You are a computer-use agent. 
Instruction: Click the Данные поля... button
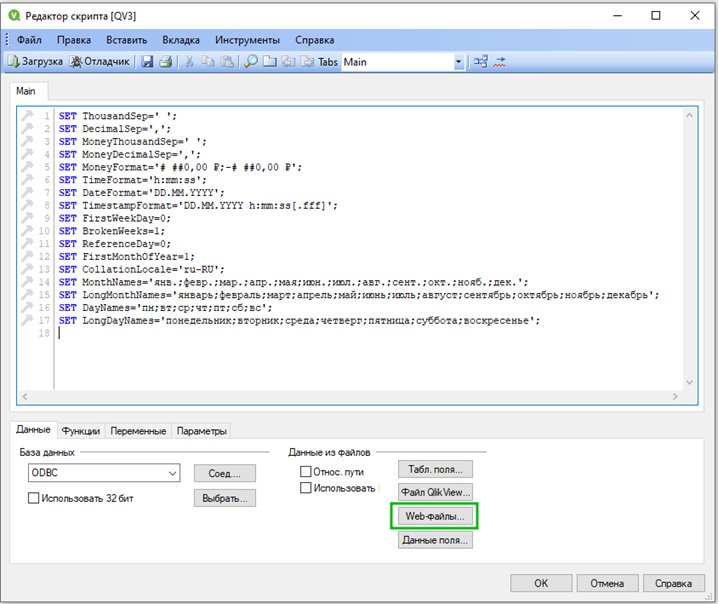(x=435, y=540)
